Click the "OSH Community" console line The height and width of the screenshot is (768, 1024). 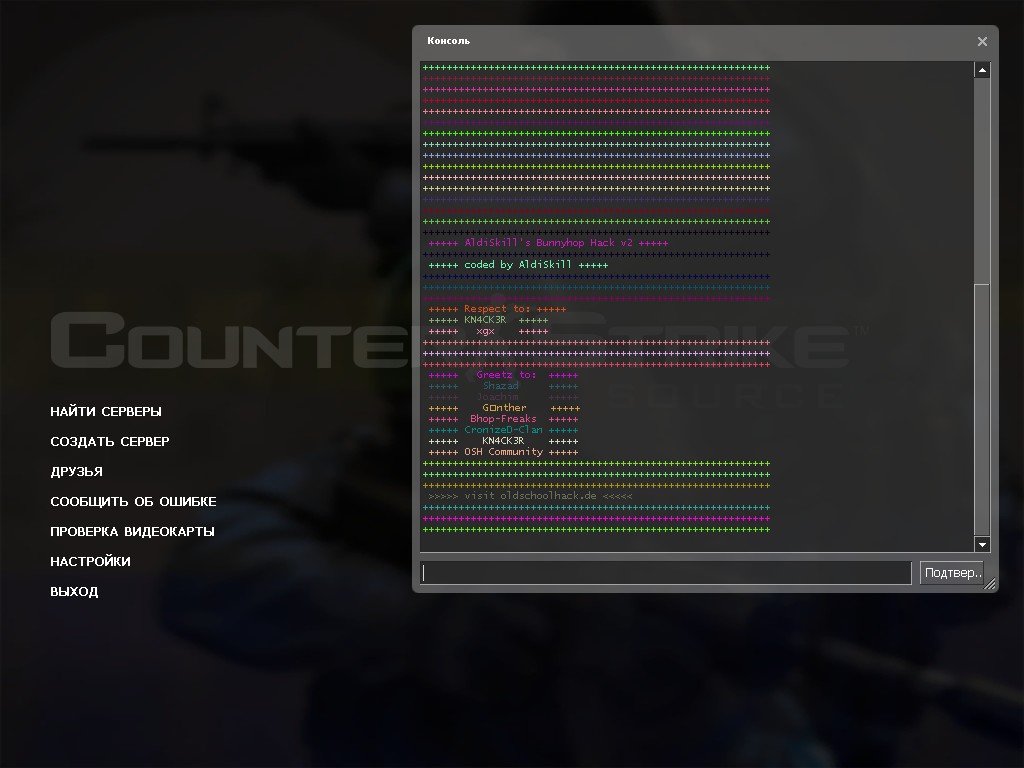[x=503, y=452]
